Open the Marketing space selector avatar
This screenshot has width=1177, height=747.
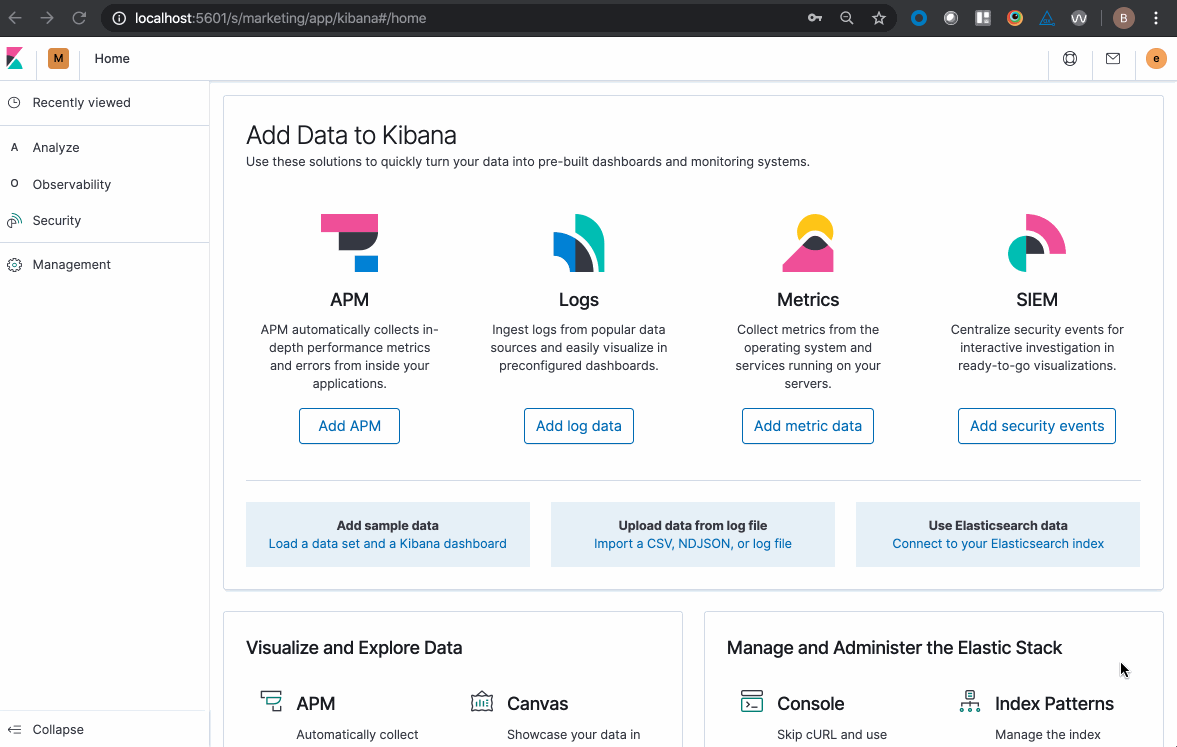(x=59, y=58)
